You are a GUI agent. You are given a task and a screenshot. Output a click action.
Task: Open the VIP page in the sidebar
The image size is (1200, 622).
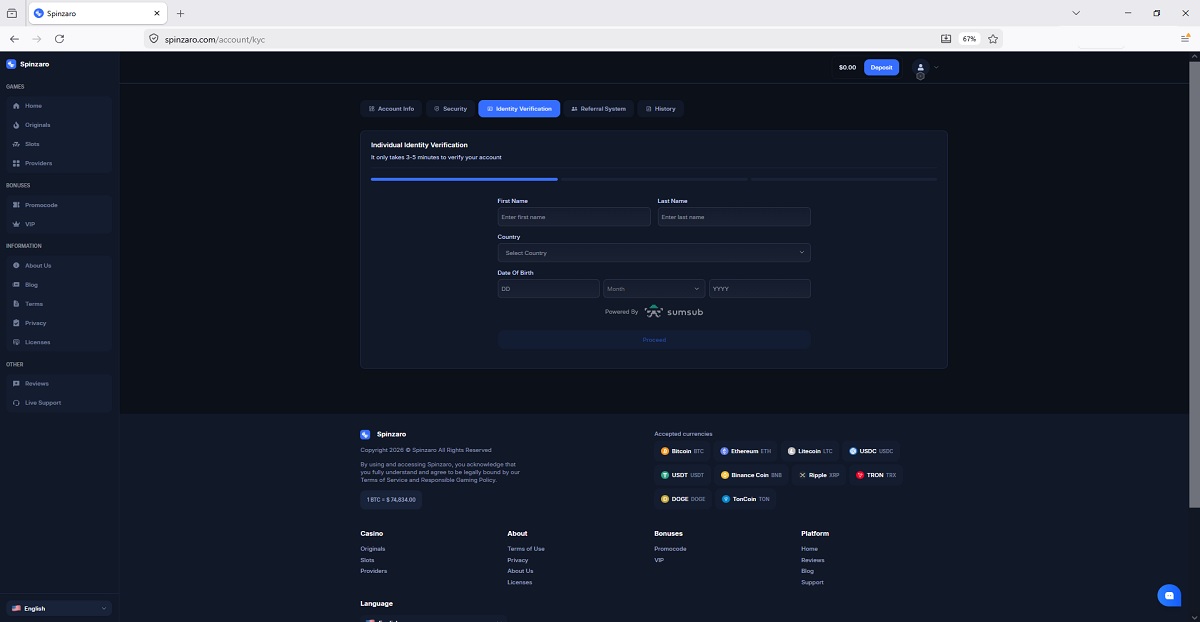(30, 224)
